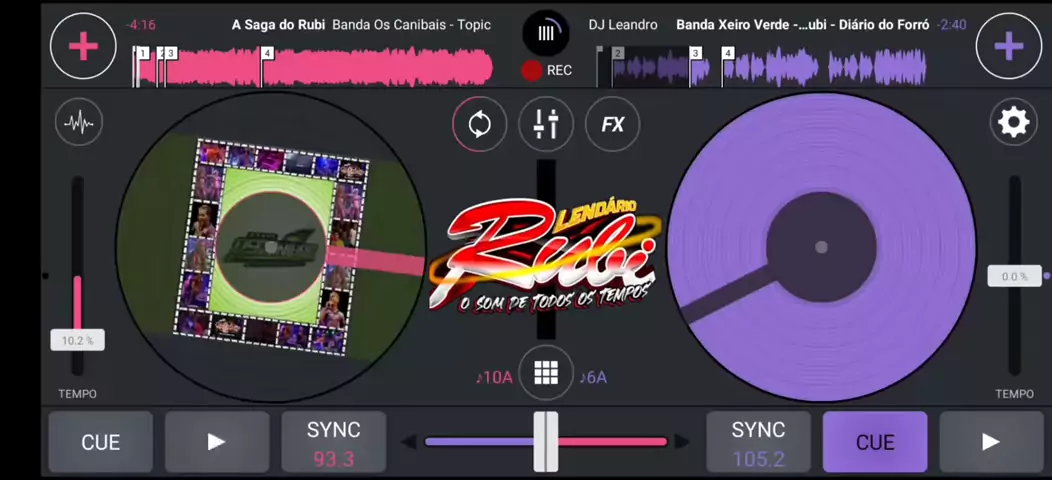Open the settings gear
Image resolution: width=1052 pixels, height=480 pixels.
(1013, 122)
